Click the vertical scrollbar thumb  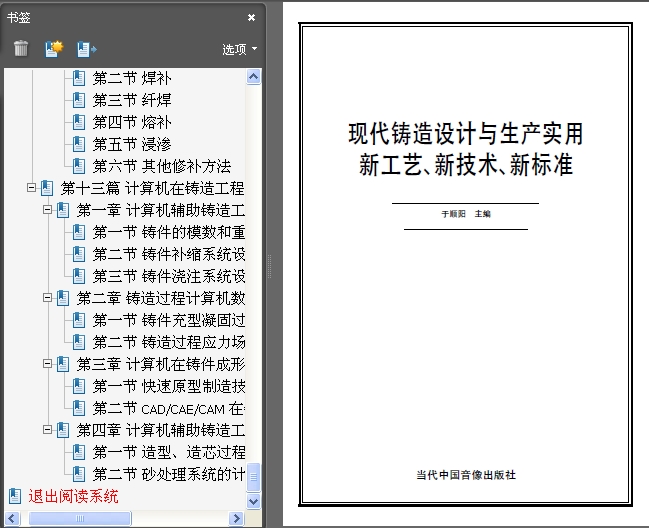(x=254, y=477)
